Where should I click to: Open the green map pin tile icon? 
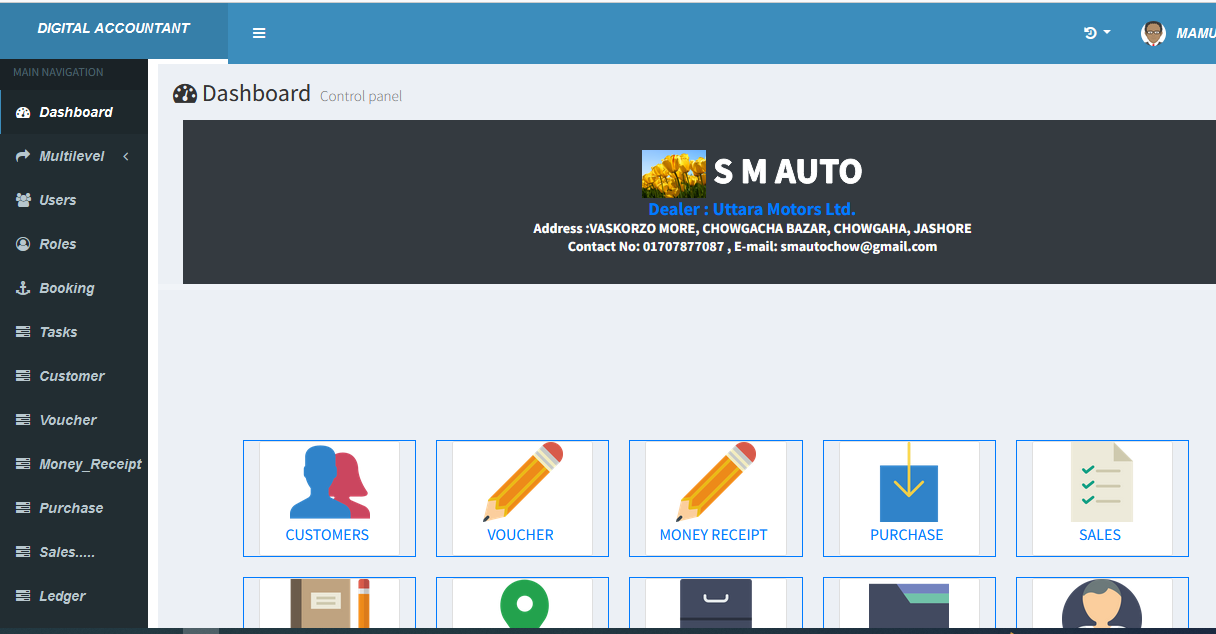tap(522, 603)
